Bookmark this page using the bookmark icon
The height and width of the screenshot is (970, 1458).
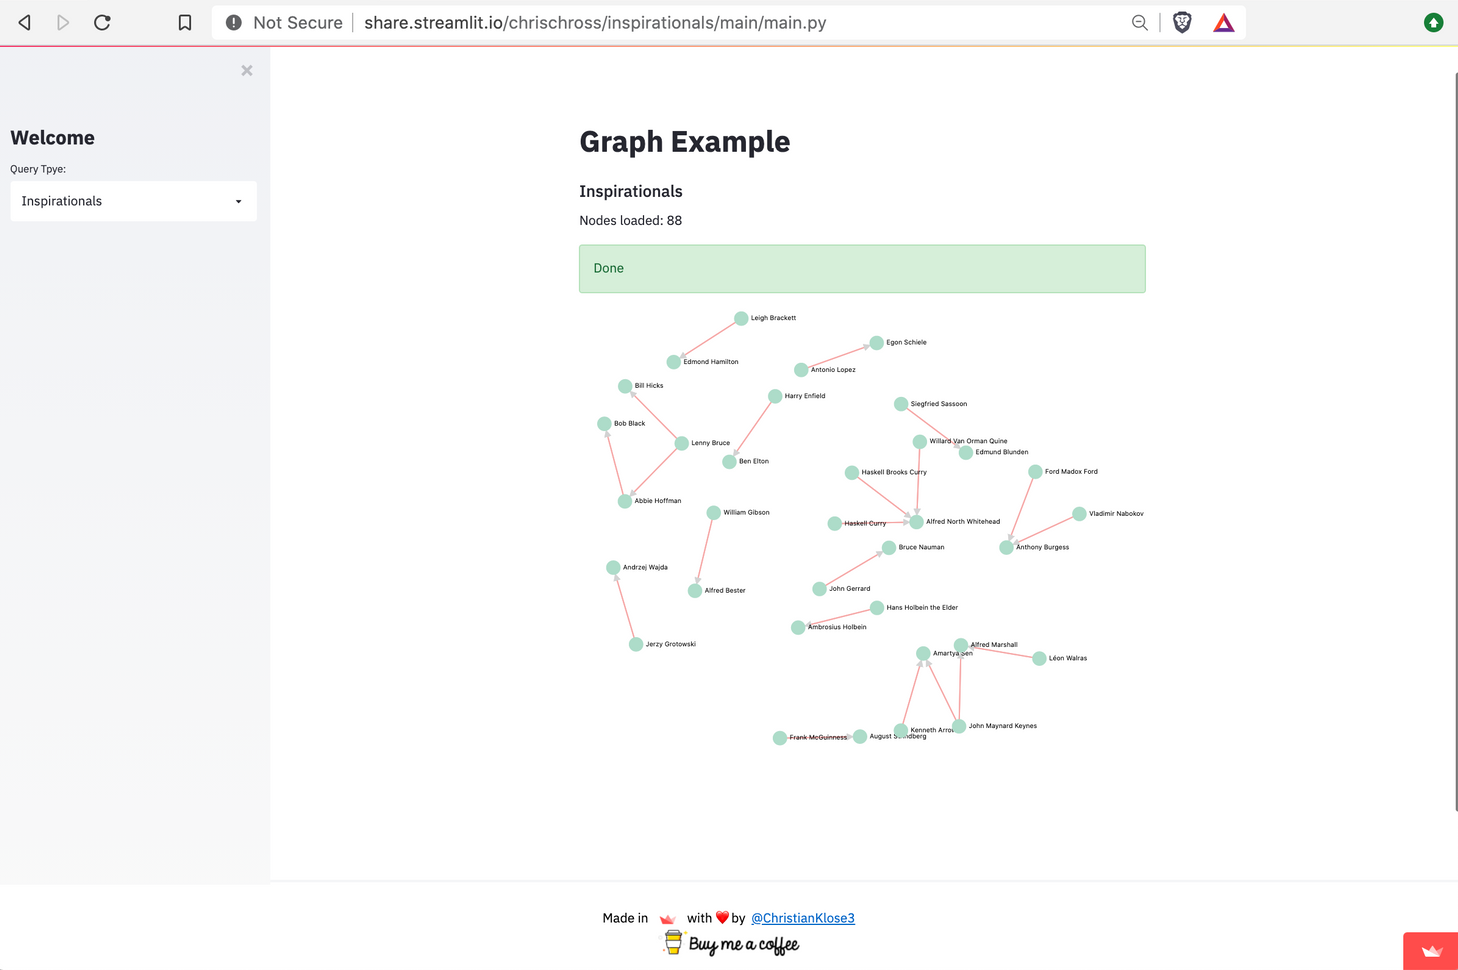point(185,22)
